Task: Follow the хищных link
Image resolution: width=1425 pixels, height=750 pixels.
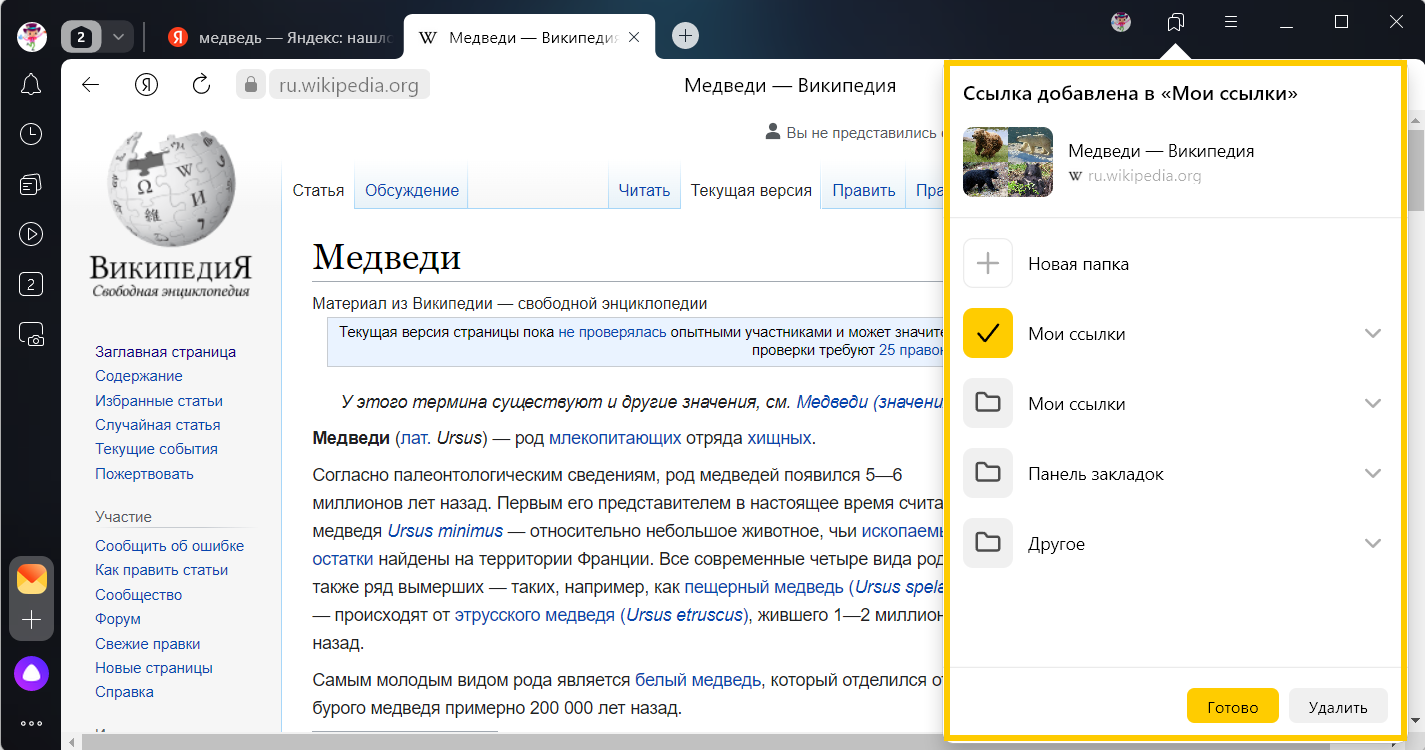Action: (780, 437)
